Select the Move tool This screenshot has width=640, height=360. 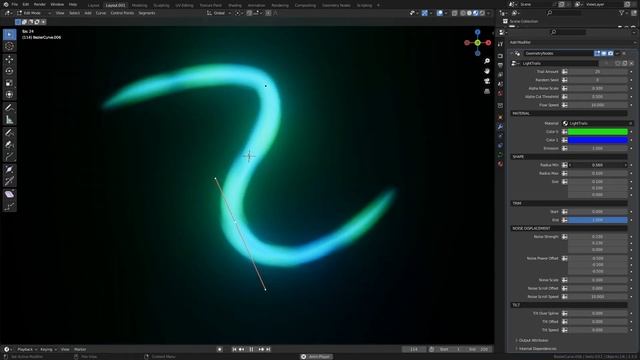pyautogui.click(x=9, y=60)
